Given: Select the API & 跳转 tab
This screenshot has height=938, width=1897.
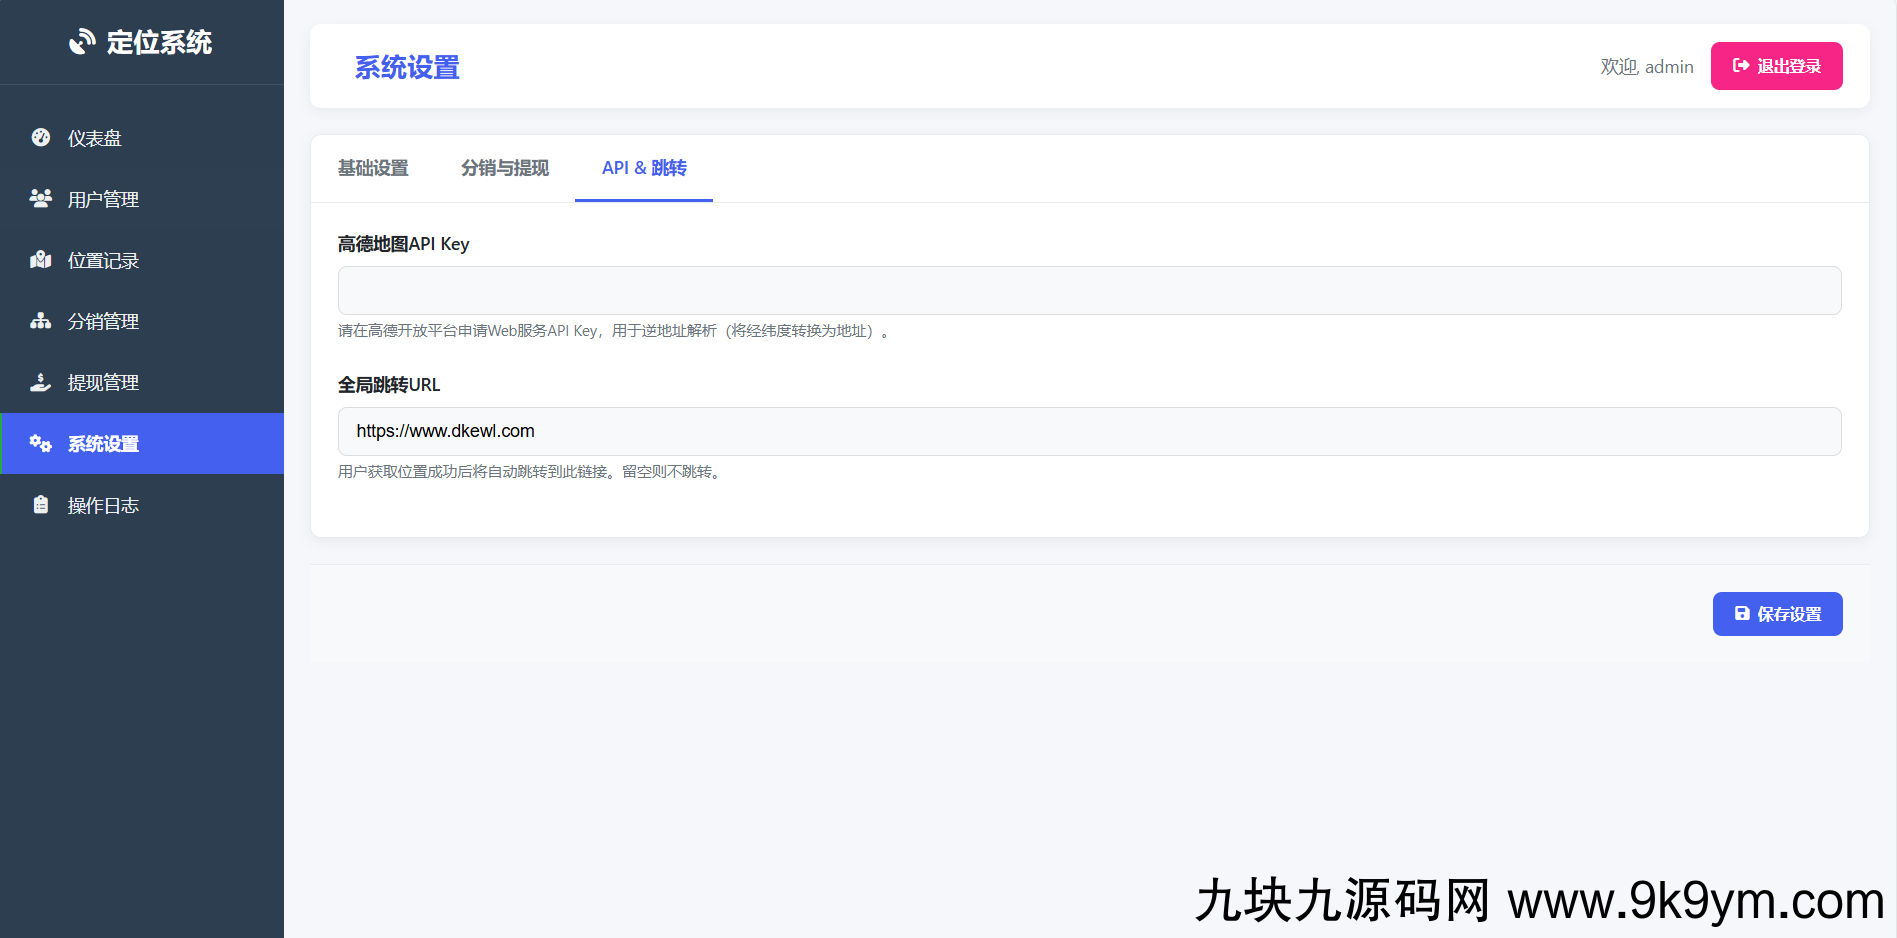Looking at the screenshot, I should tap(644, 168).
